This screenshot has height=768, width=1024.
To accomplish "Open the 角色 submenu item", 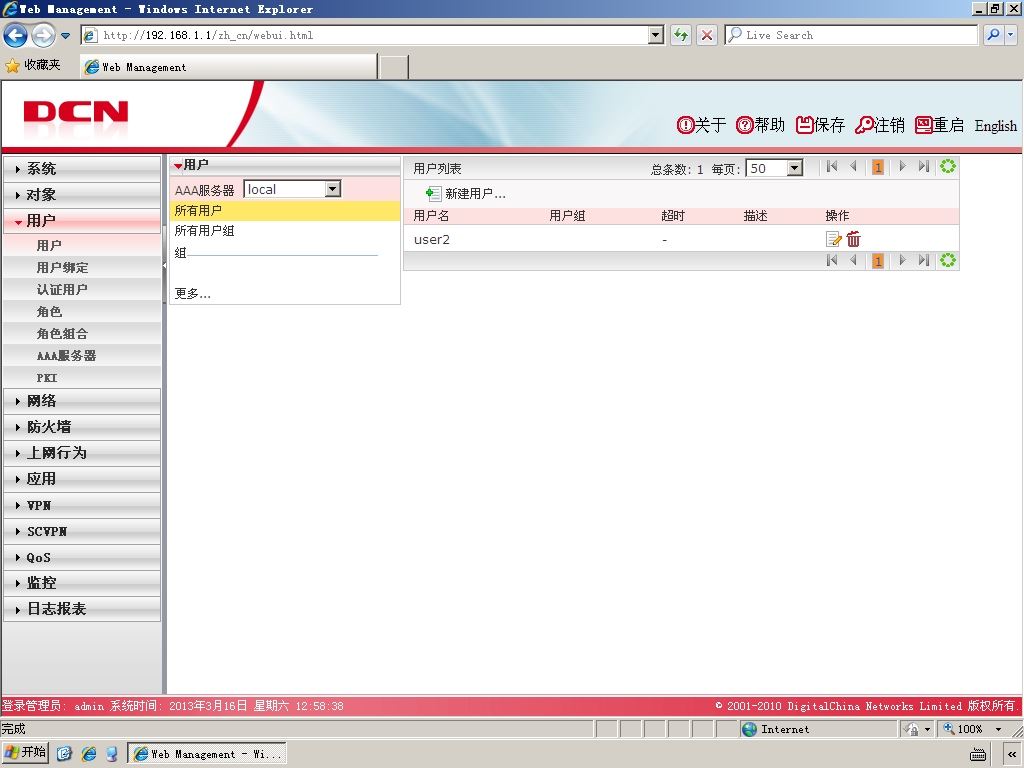I will [x=82, y=312].
